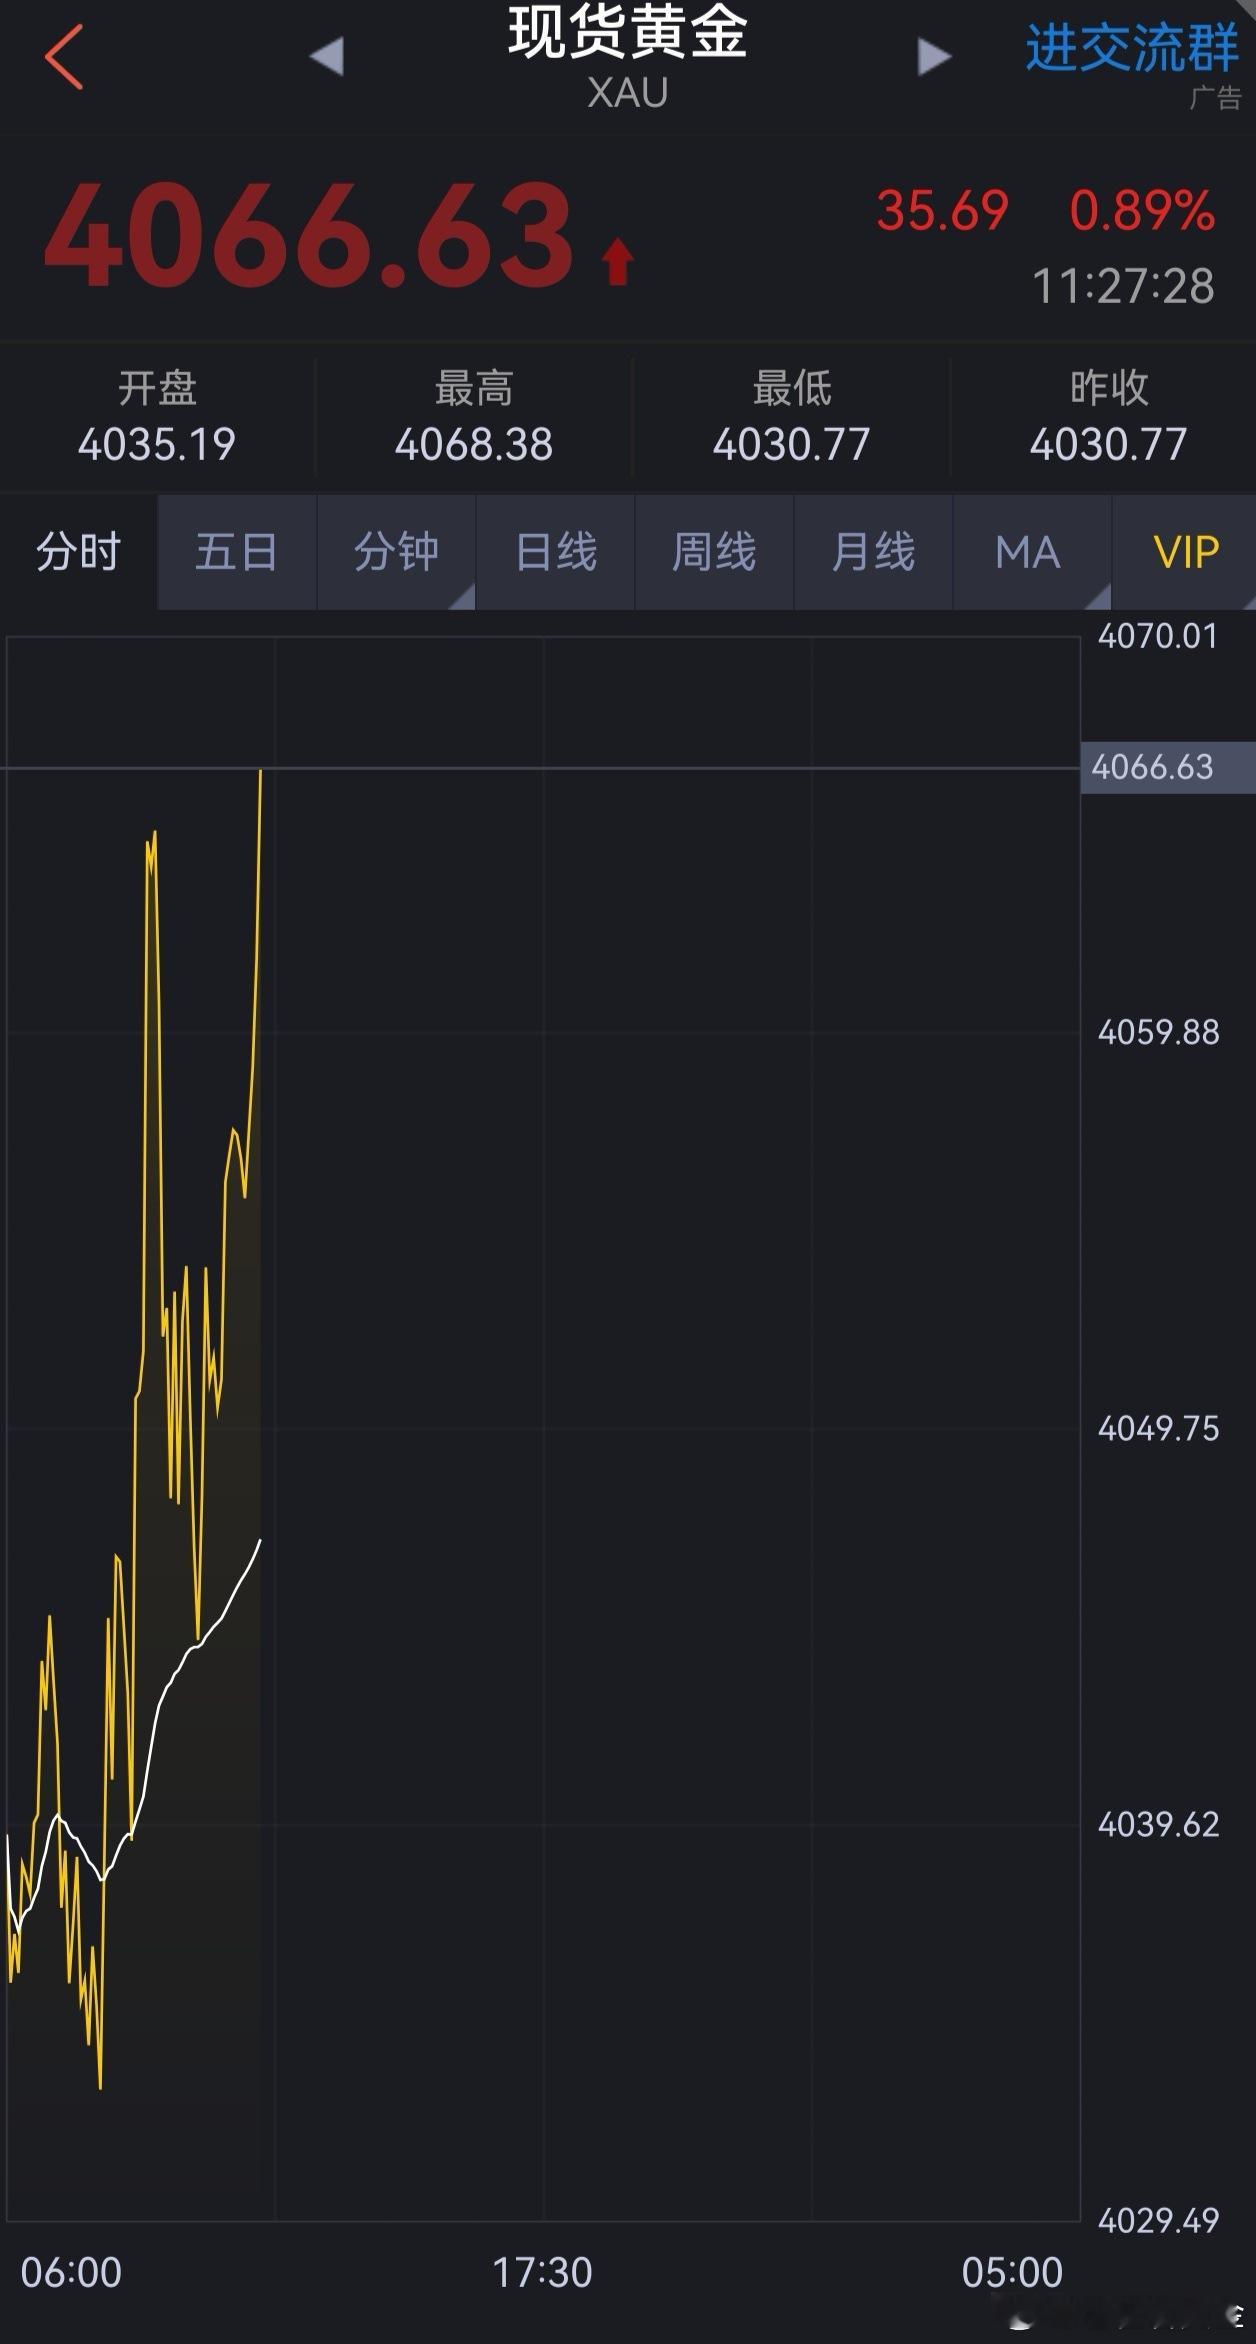The image size is (1256, 2344).
Task: Tap the 现货黄金 XAU title
Action: click(x=627, y=57)
